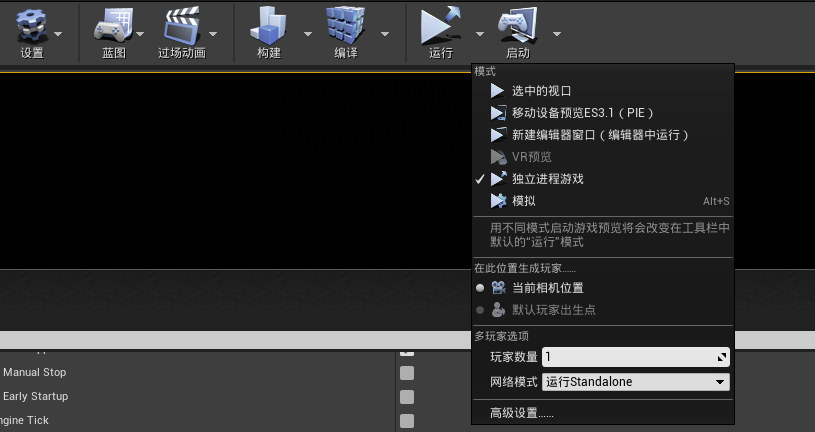Image resolution: width=815 pixels, height=432 pixels.
Task: Click the 构建 (Build) toolbar icon
Action: point(268,26)
